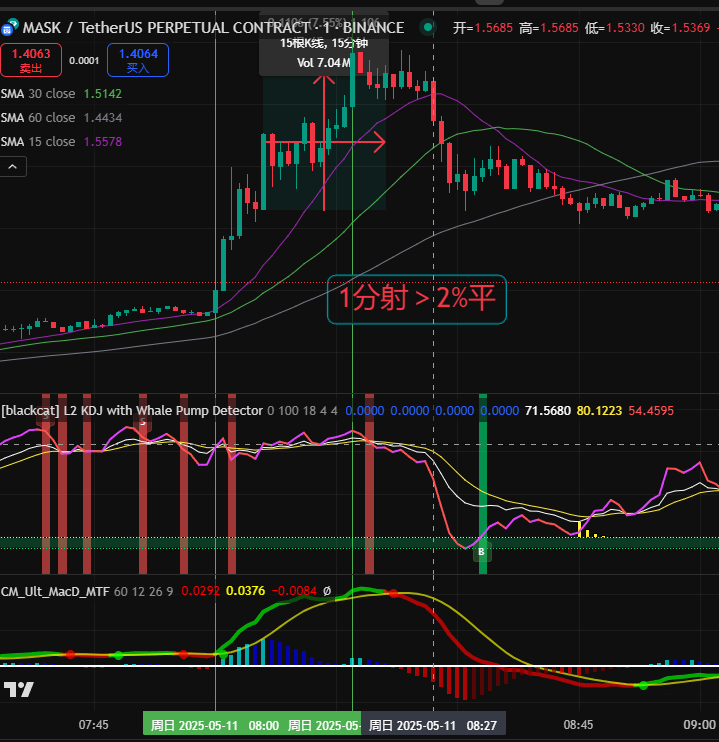The width and height of the screenshot is (719, 742).
Task: Select the blackcat L2 KDJ indicator legend
Action: [132, 410]
